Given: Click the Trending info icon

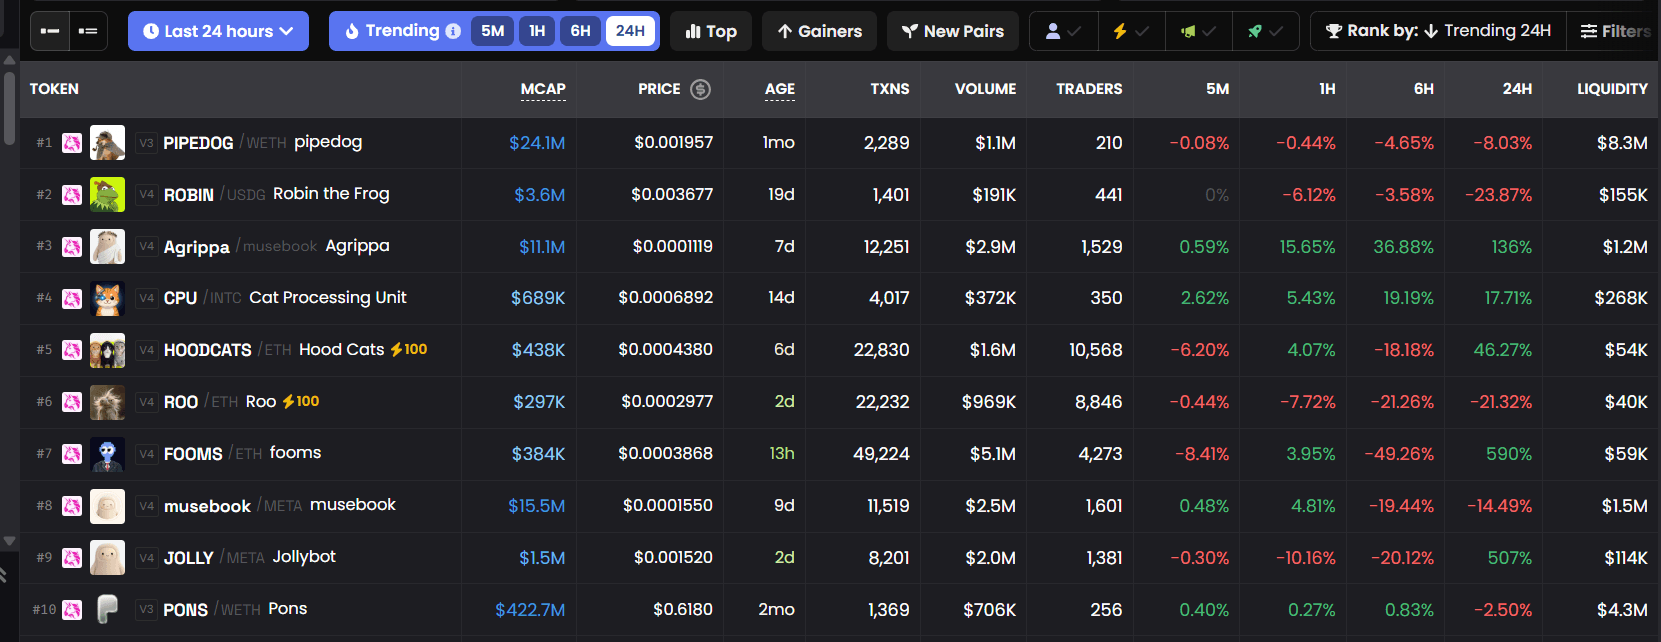Looking at the screenshot, I should (453, 31).
